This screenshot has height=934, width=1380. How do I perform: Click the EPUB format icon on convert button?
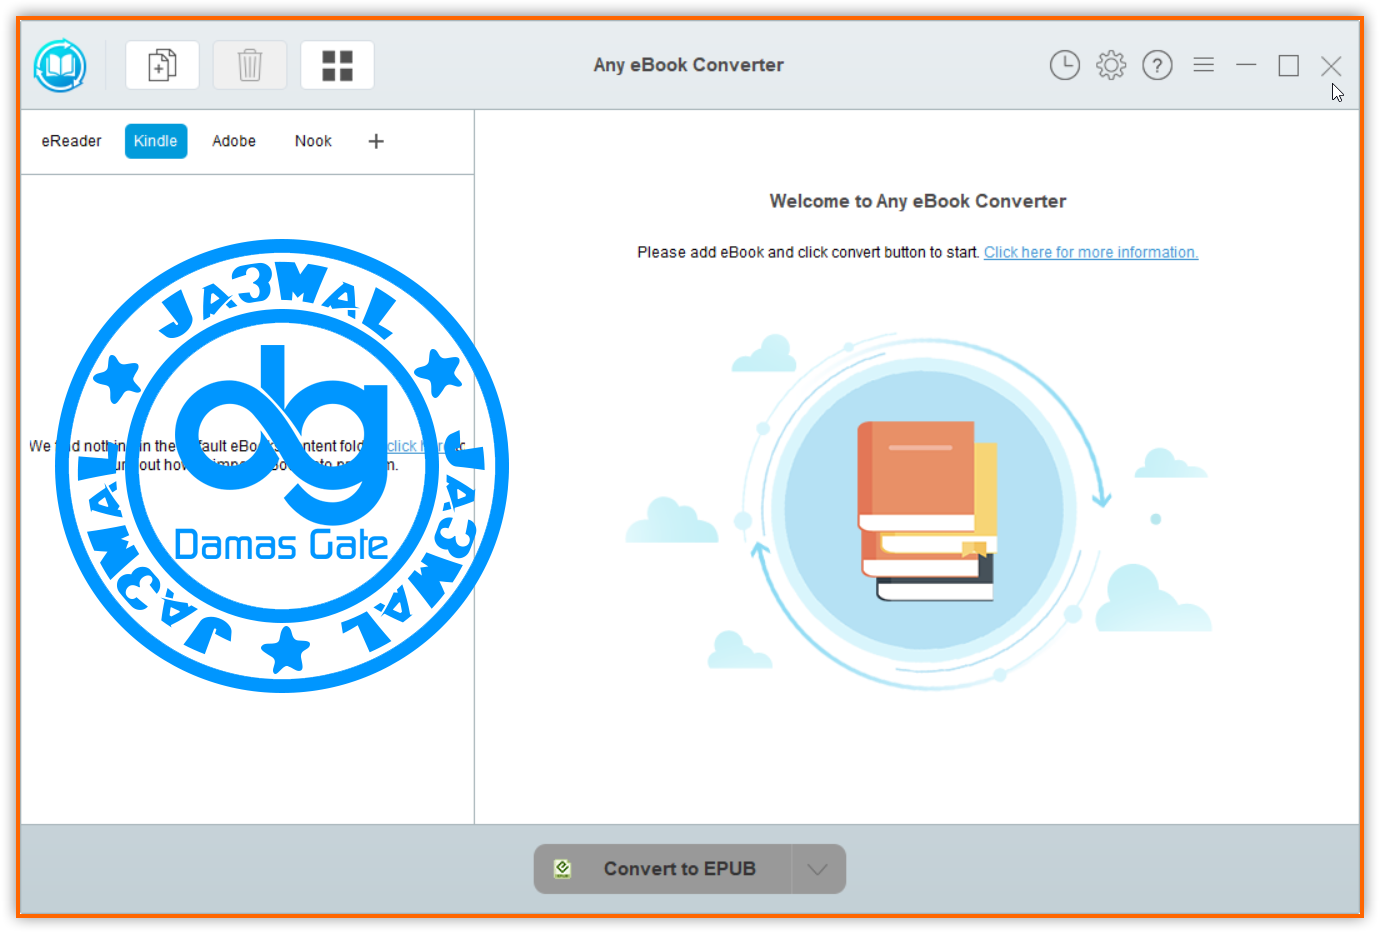563,869
